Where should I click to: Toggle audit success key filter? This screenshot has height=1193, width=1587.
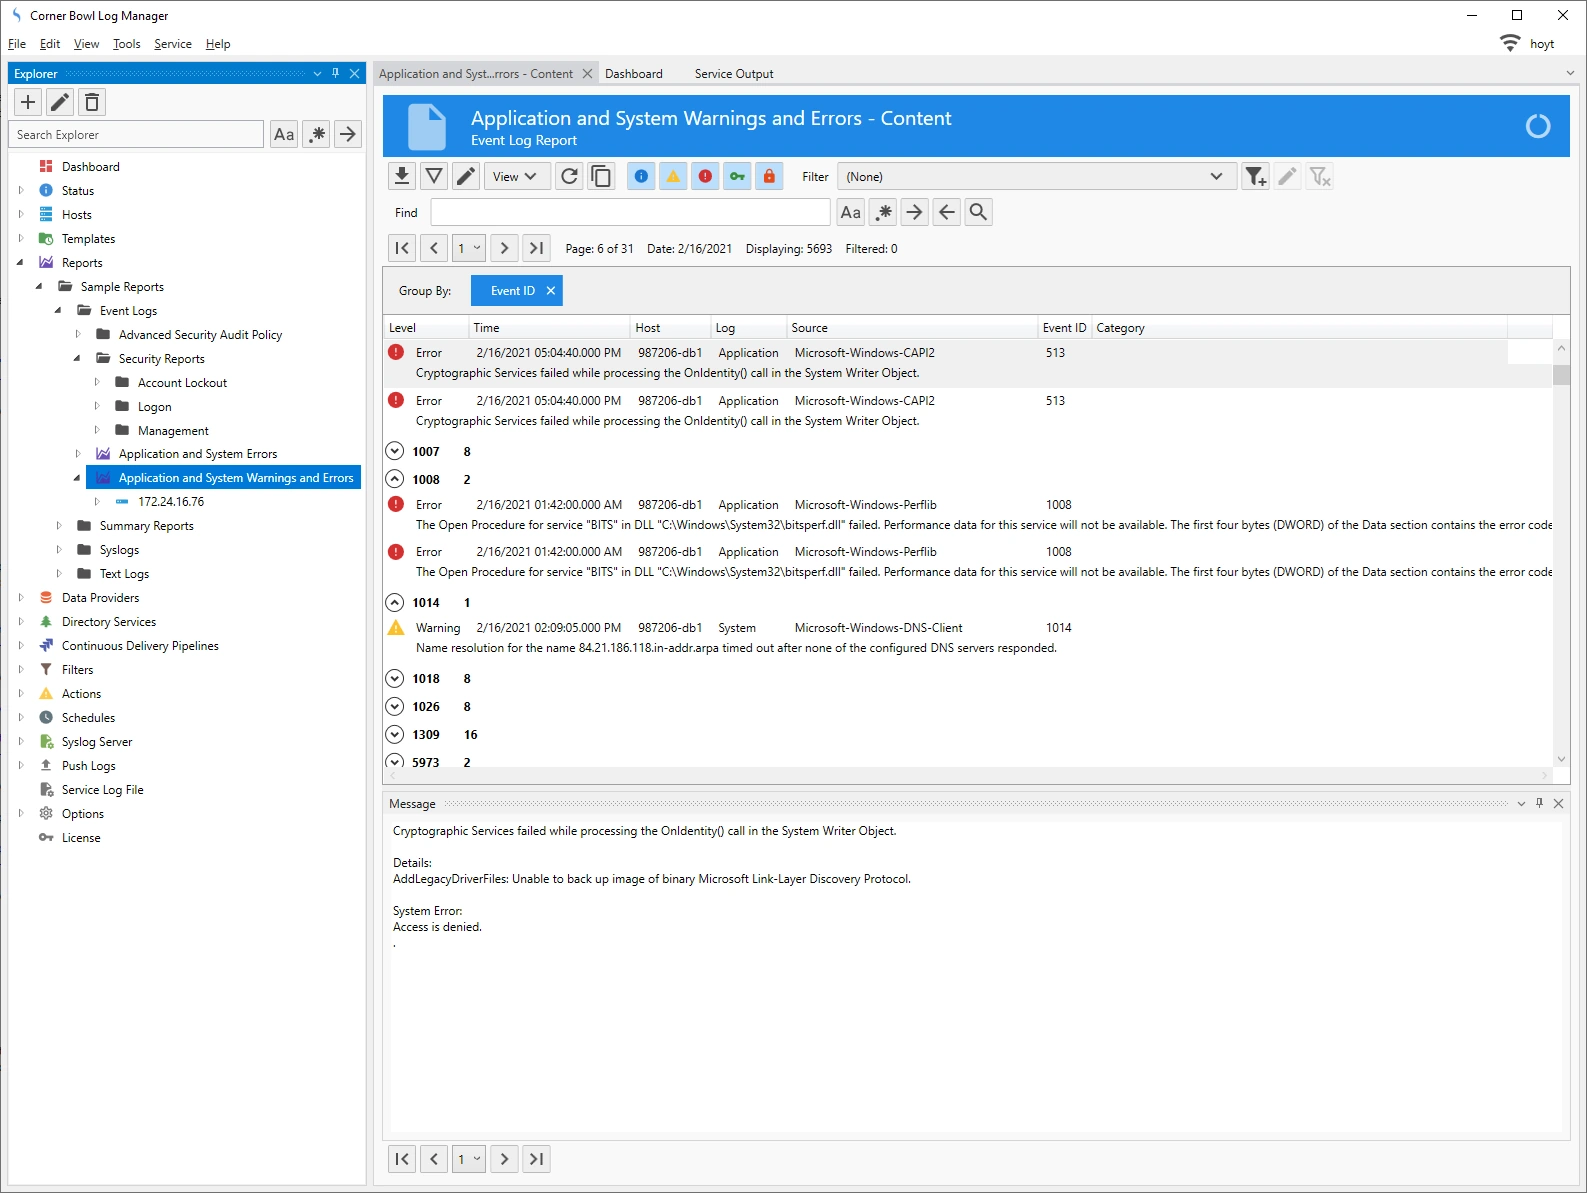coord(737,177)
